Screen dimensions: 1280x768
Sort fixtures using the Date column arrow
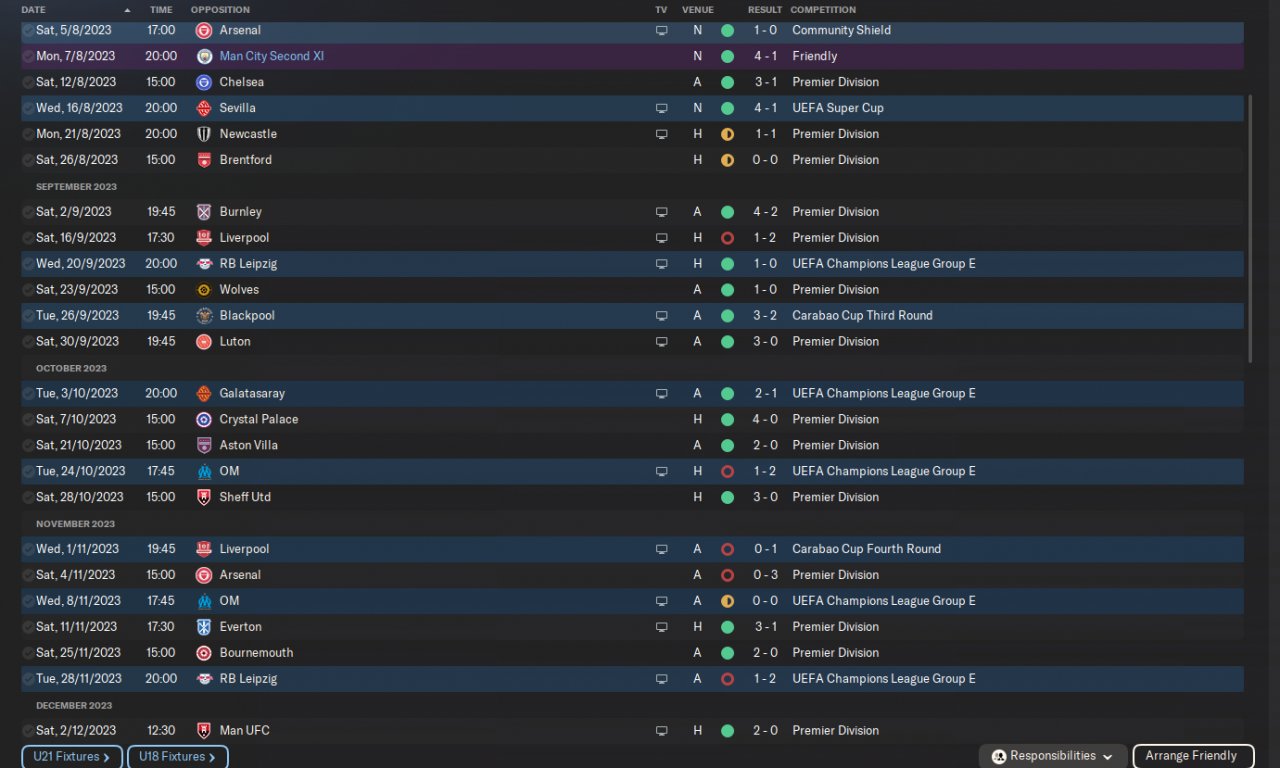[127, 10]
